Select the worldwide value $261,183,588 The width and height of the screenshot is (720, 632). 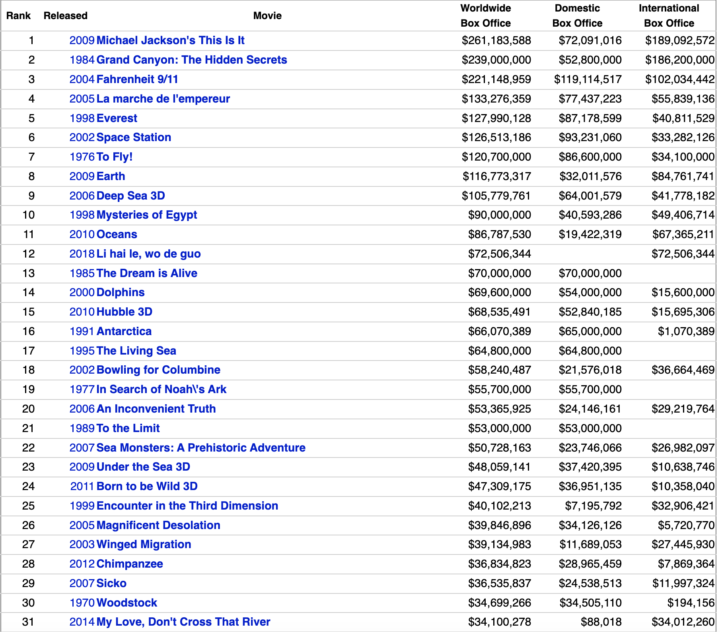tap(496, 40)
